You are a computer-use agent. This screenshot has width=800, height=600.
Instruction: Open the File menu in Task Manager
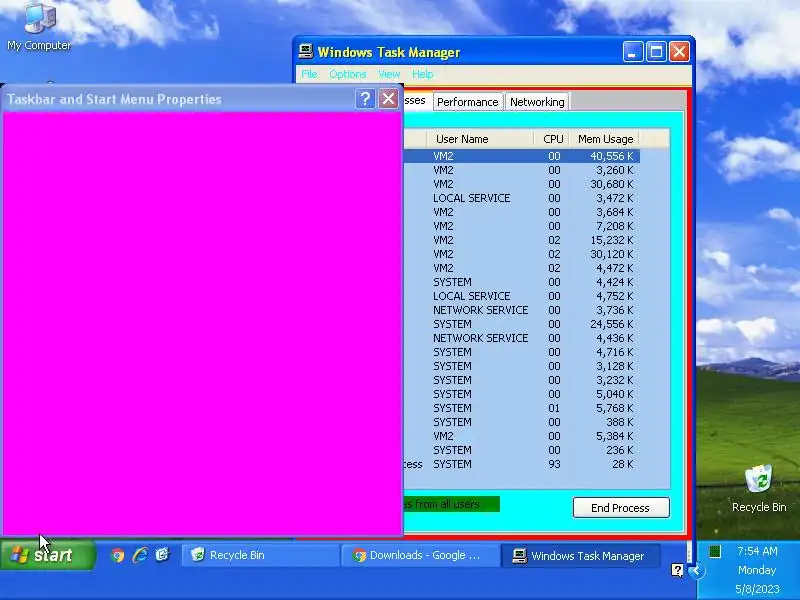(309, 74)
